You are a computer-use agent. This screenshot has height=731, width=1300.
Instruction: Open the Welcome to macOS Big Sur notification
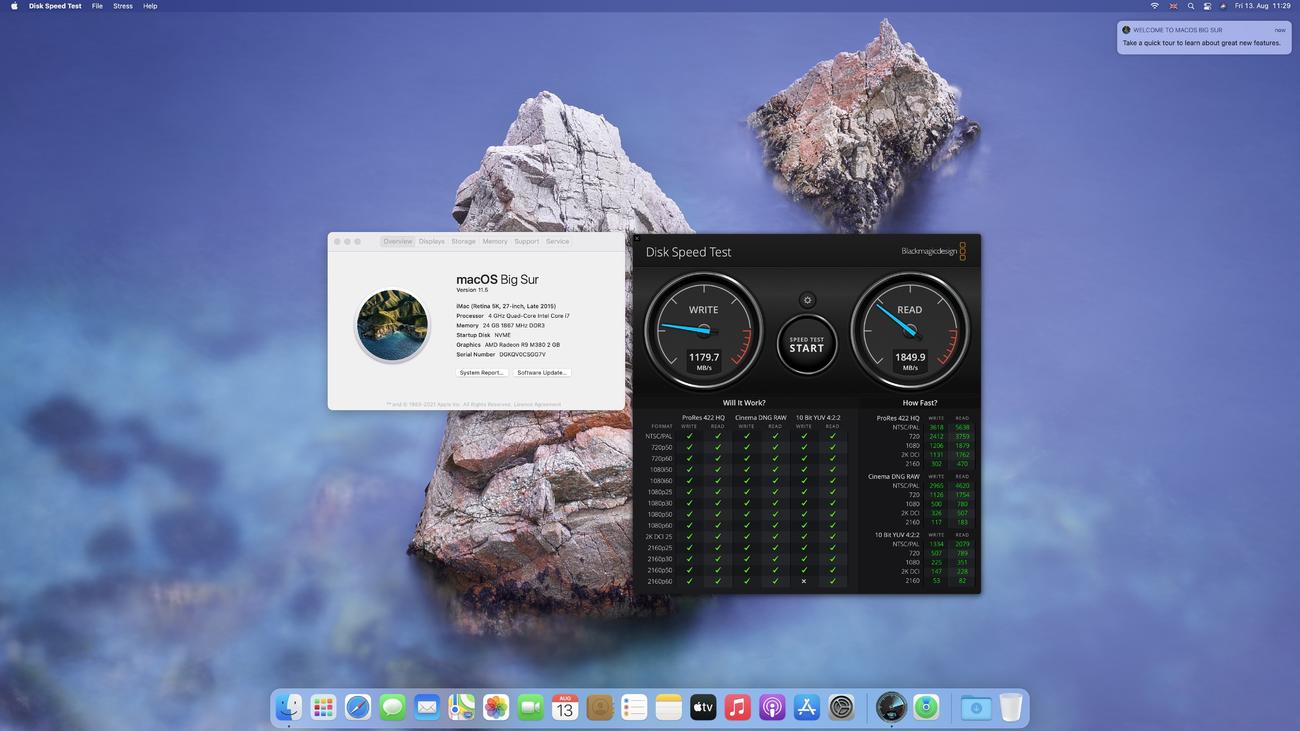[x=1204, y=37]
